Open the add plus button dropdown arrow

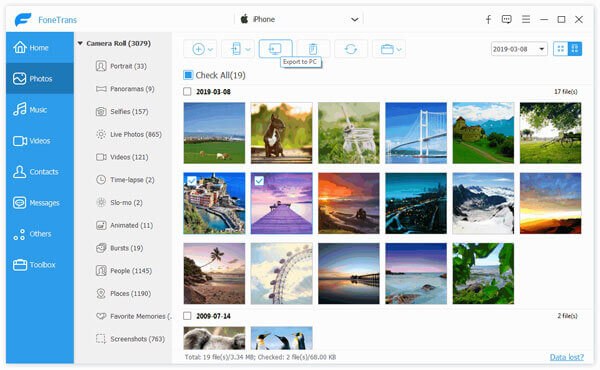[x=210, y=49]
